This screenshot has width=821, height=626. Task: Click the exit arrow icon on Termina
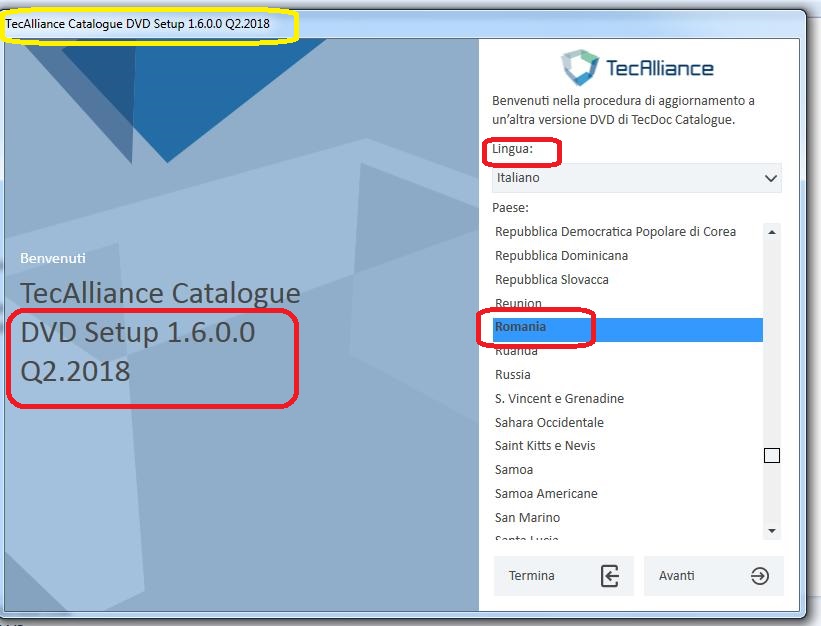click(x=609, y=576)
